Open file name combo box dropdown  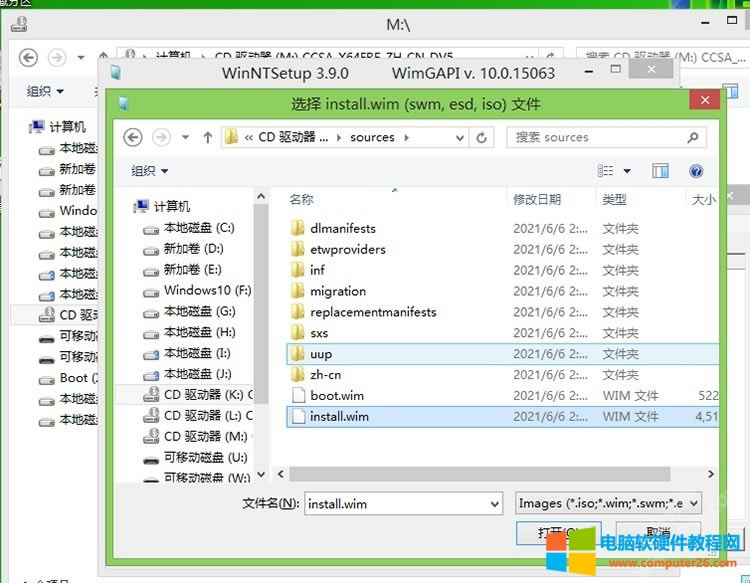(x=495, y=504)
